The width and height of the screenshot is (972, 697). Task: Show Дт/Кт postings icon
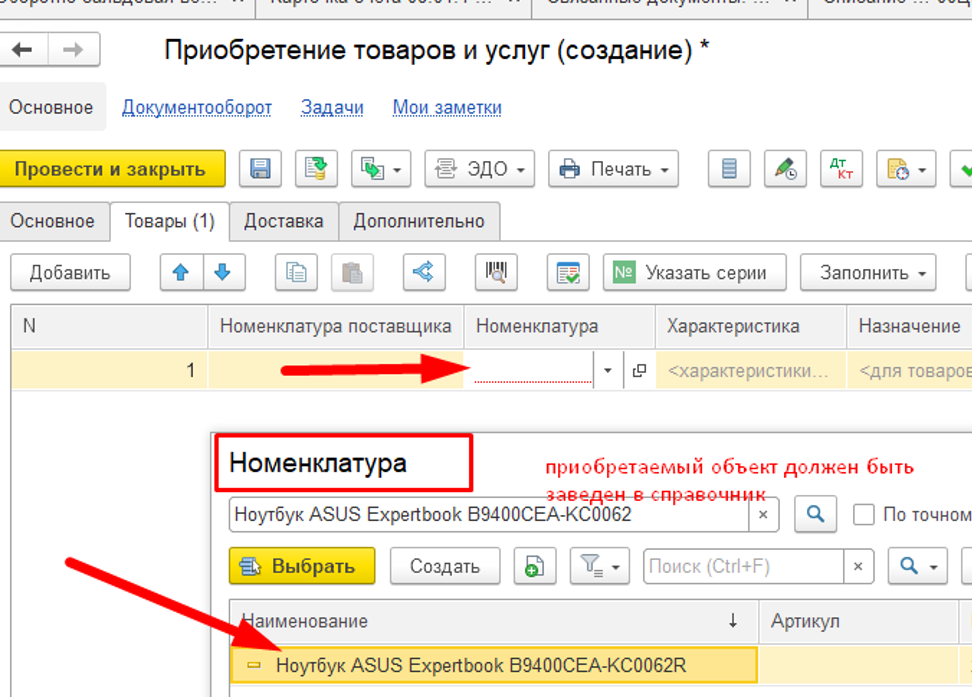pyautogui.click(x=841, y=169)
